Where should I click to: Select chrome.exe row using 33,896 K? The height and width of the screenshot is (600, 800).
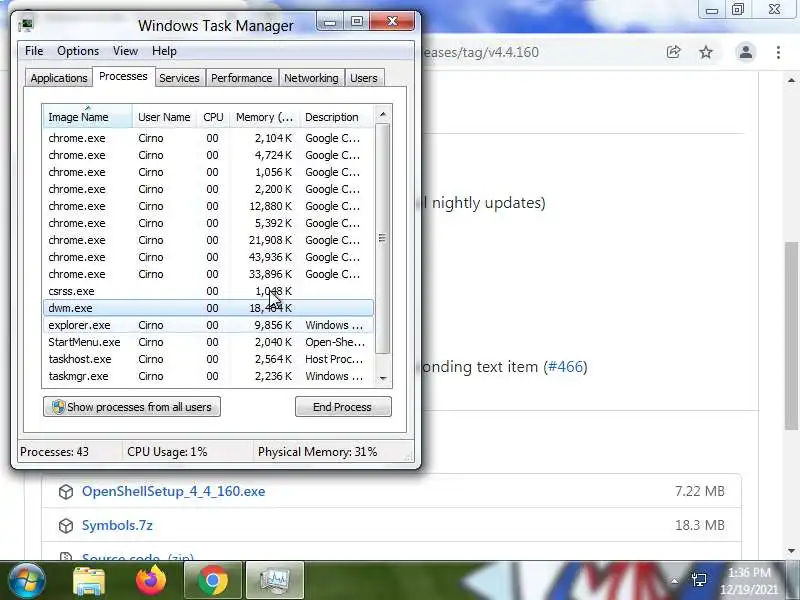(x=208, y=274)
